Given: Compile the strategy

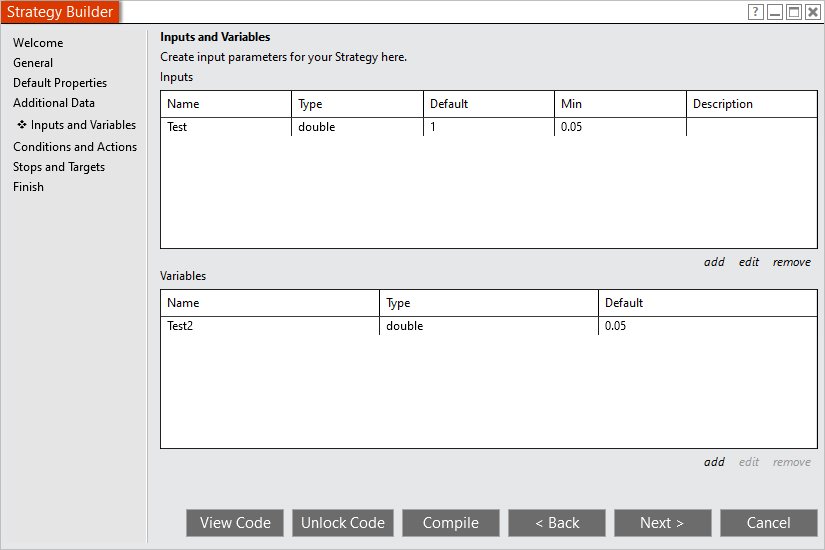Looking at the screenshot, I should point(451,523).
